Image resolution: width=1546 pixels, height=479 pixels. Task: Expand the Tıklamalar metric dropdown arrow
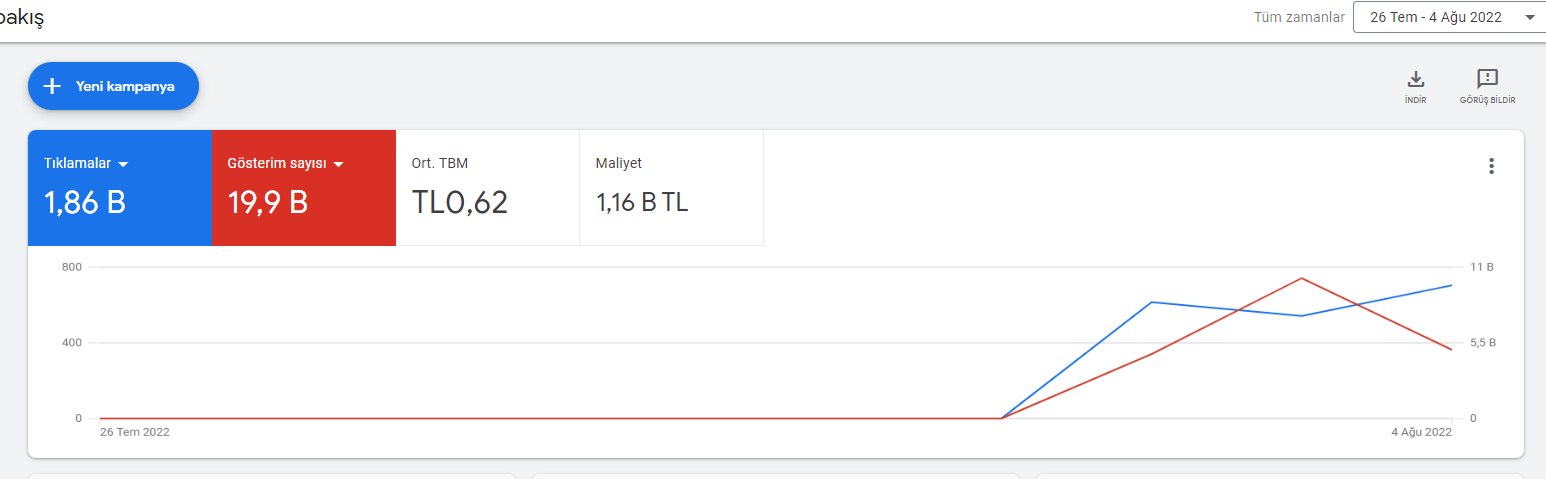[123, 164]
